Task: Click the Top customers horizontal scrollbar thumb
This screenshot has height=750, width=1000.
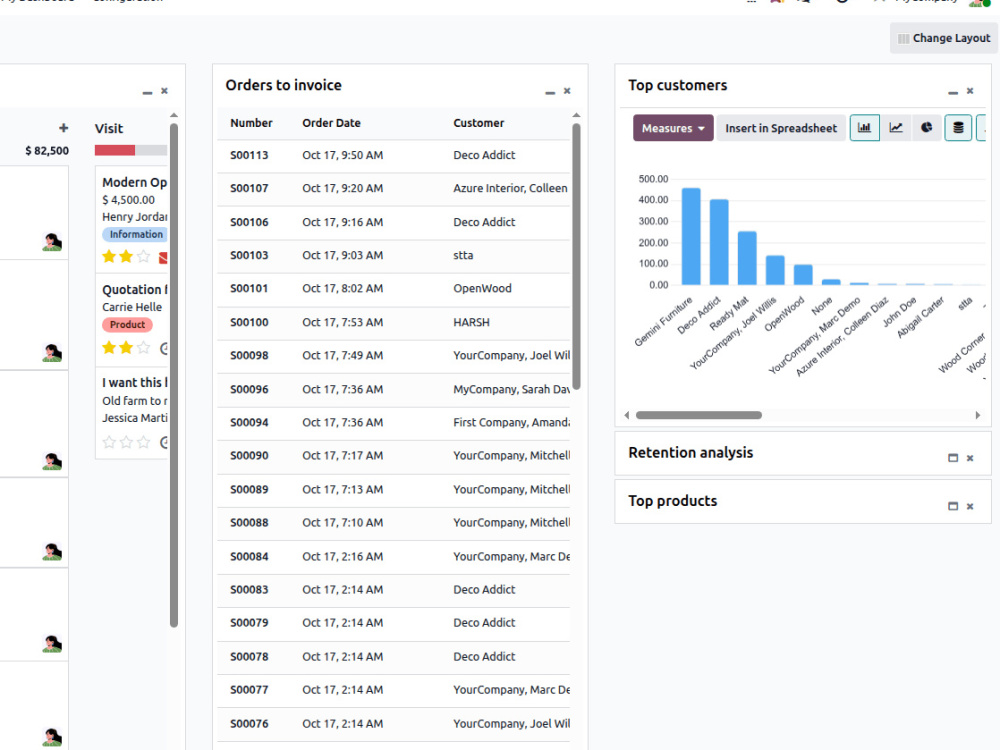Action: pyautogui.click(x=699, y=415)
